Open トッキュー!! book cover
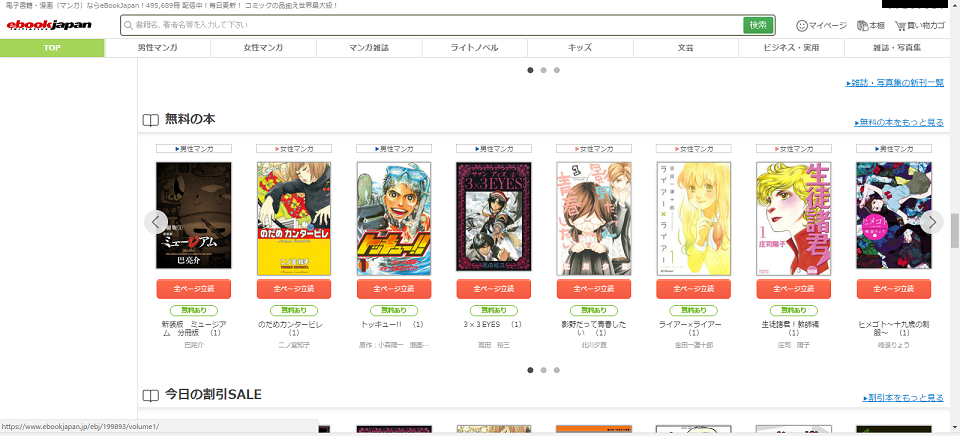Viewport: 960px width, 436px height. tap(394, 219)
